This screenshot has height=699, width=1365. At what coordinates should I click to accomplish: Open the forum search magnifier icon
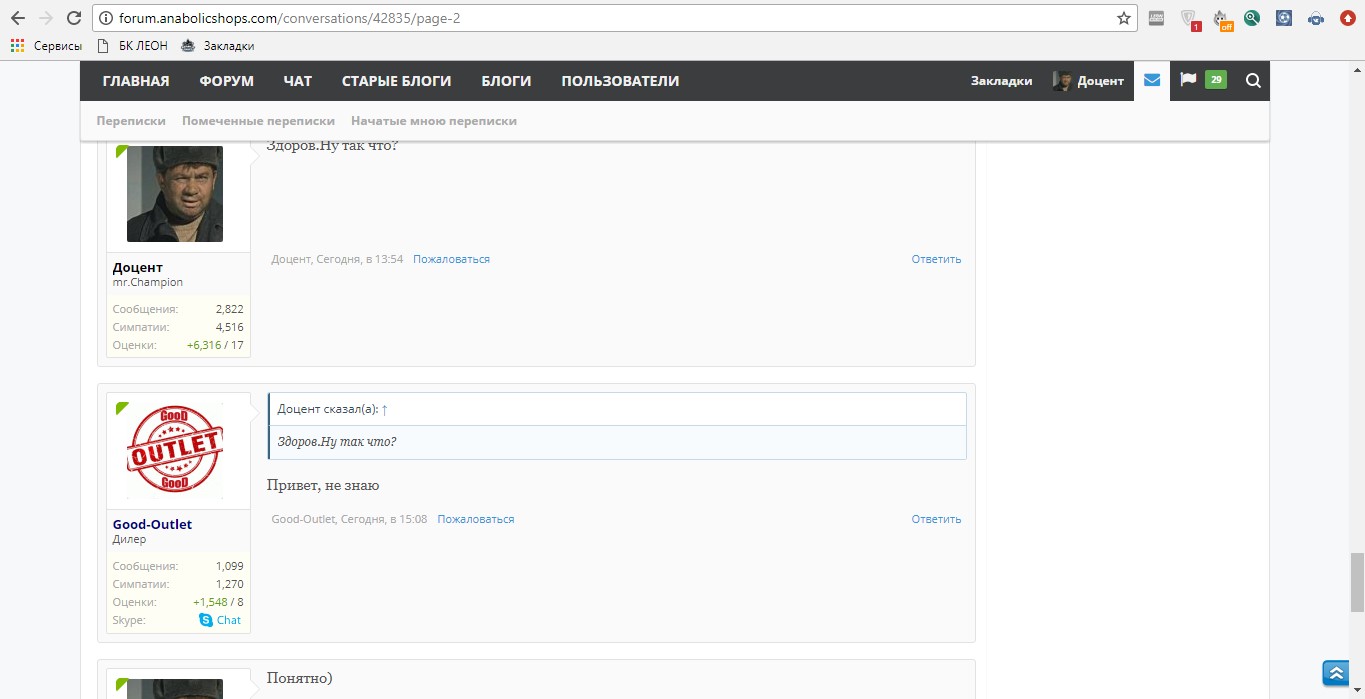click(1253, 81)
